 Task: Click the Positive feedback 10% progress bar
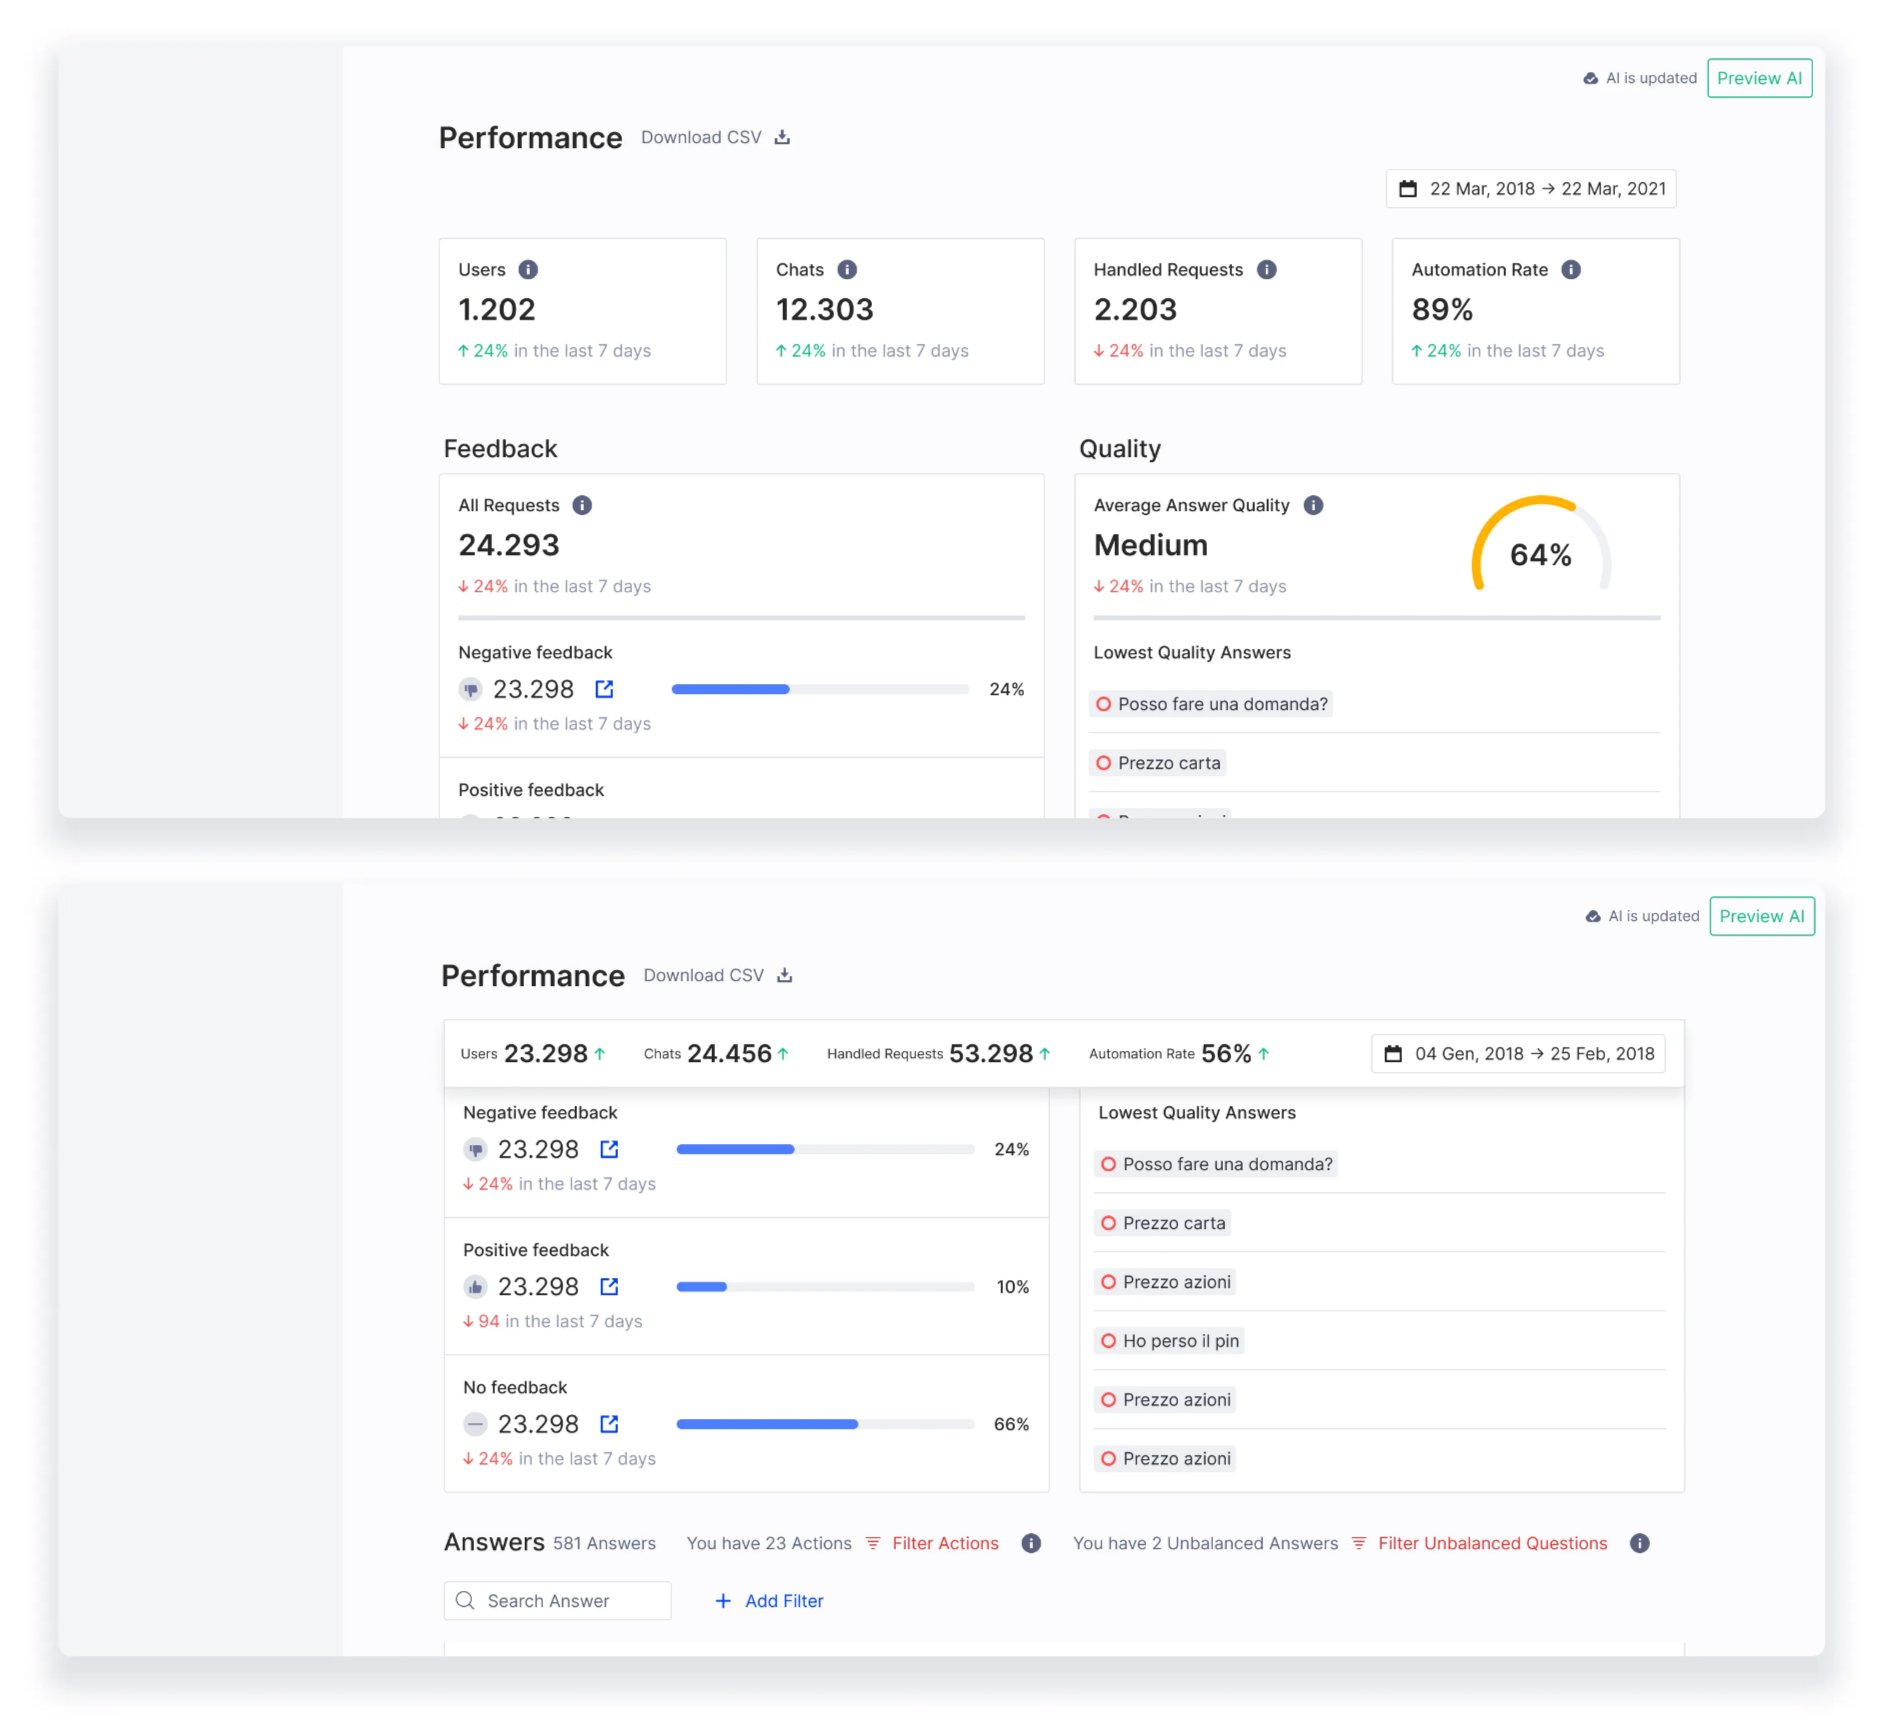[825, 1287]
